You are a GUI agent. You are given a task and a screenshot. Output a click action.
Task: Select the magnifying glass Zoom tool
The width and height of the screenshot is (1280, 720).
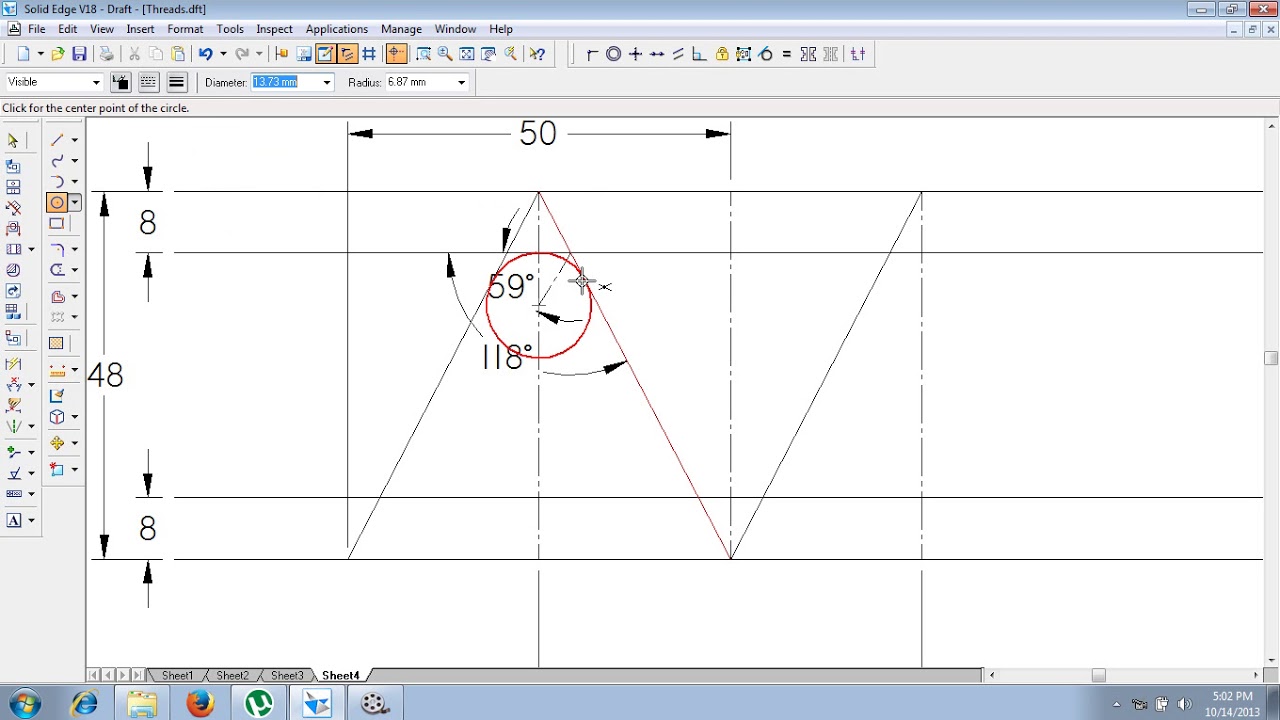pyautogui.click(x=445, y=54)
